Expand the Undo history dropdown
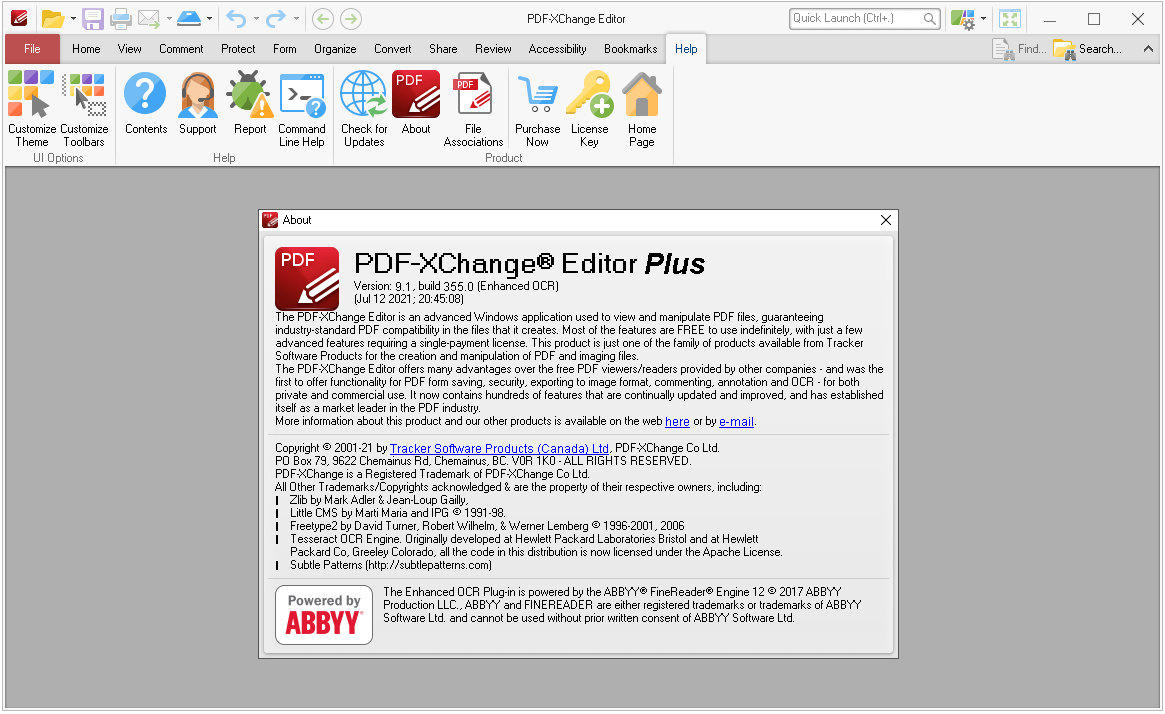Viewport: 1165px width, 714px height. pos(256,19)
